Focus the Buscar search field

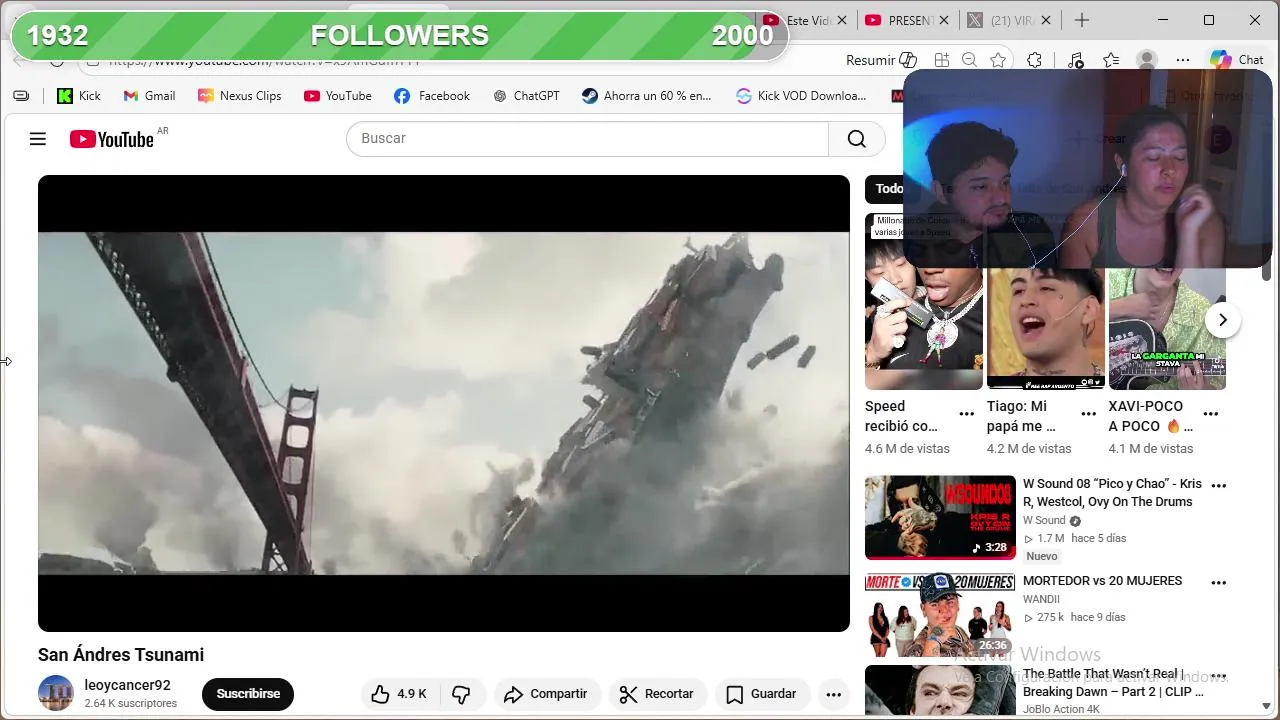coord(587,139)
